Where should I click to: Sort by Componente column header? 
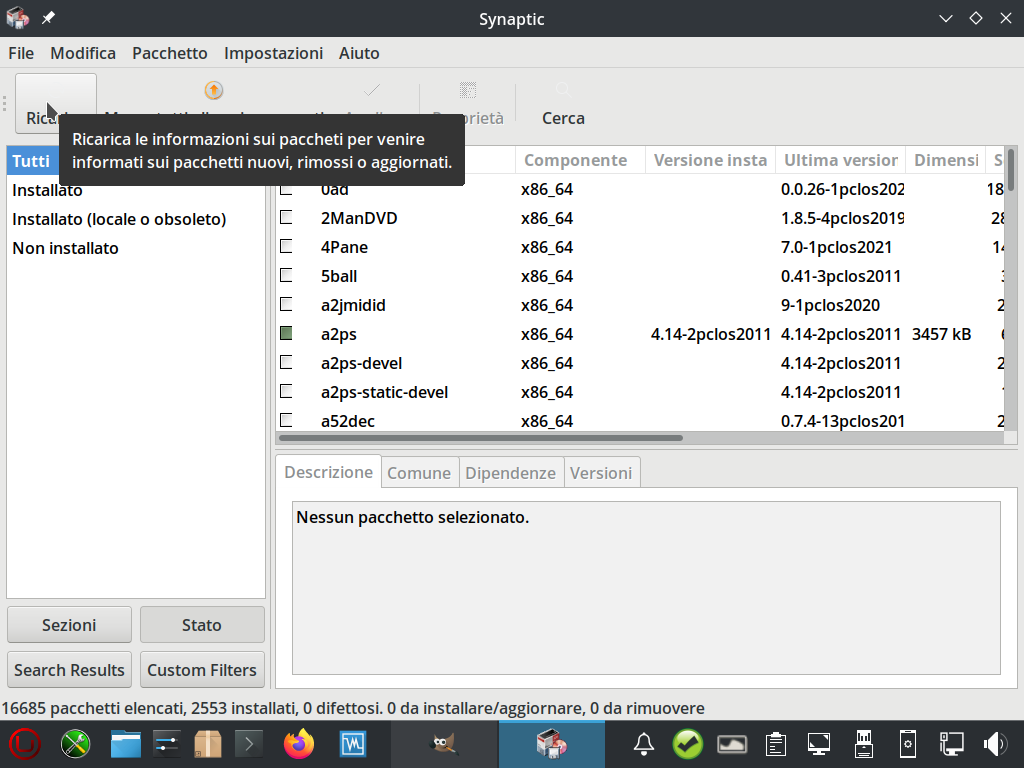(575, 160)
